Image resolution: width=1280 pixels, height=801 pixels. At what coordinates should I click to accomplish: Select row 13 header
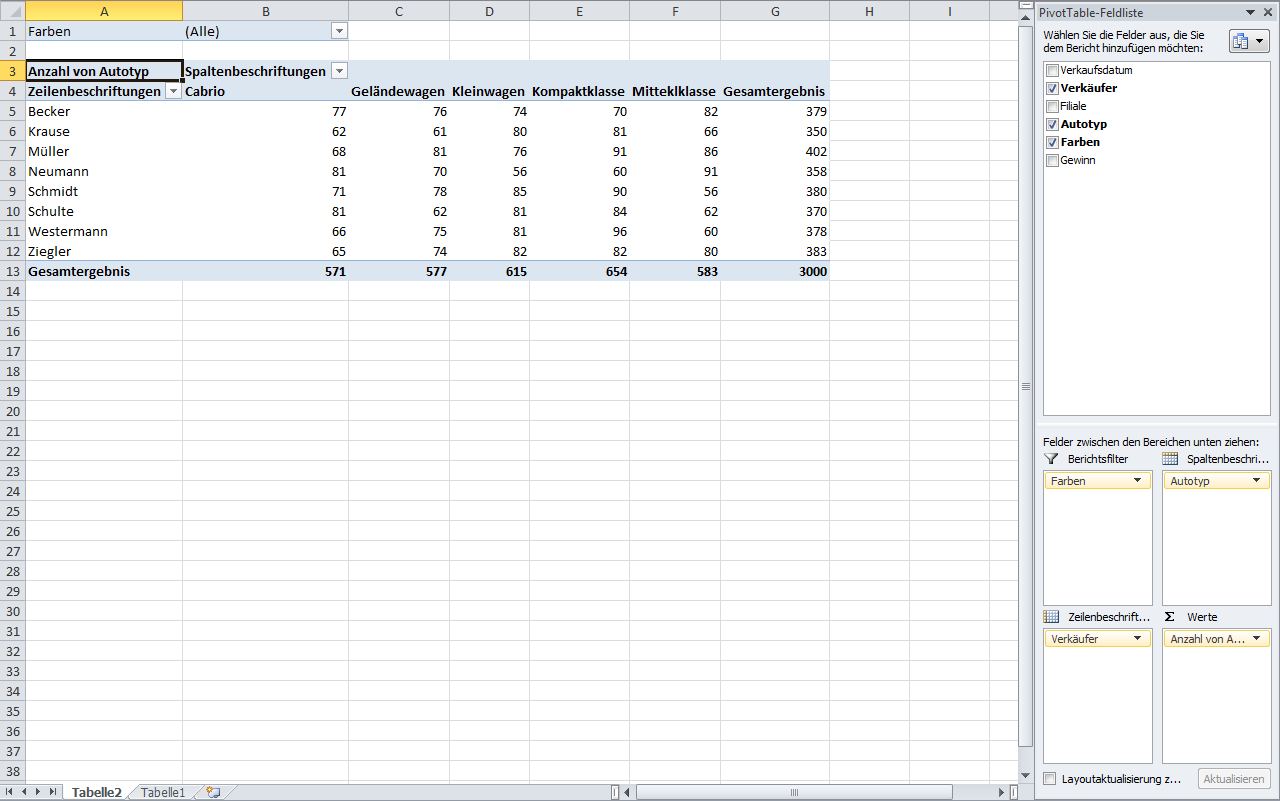tap(13, 271)
